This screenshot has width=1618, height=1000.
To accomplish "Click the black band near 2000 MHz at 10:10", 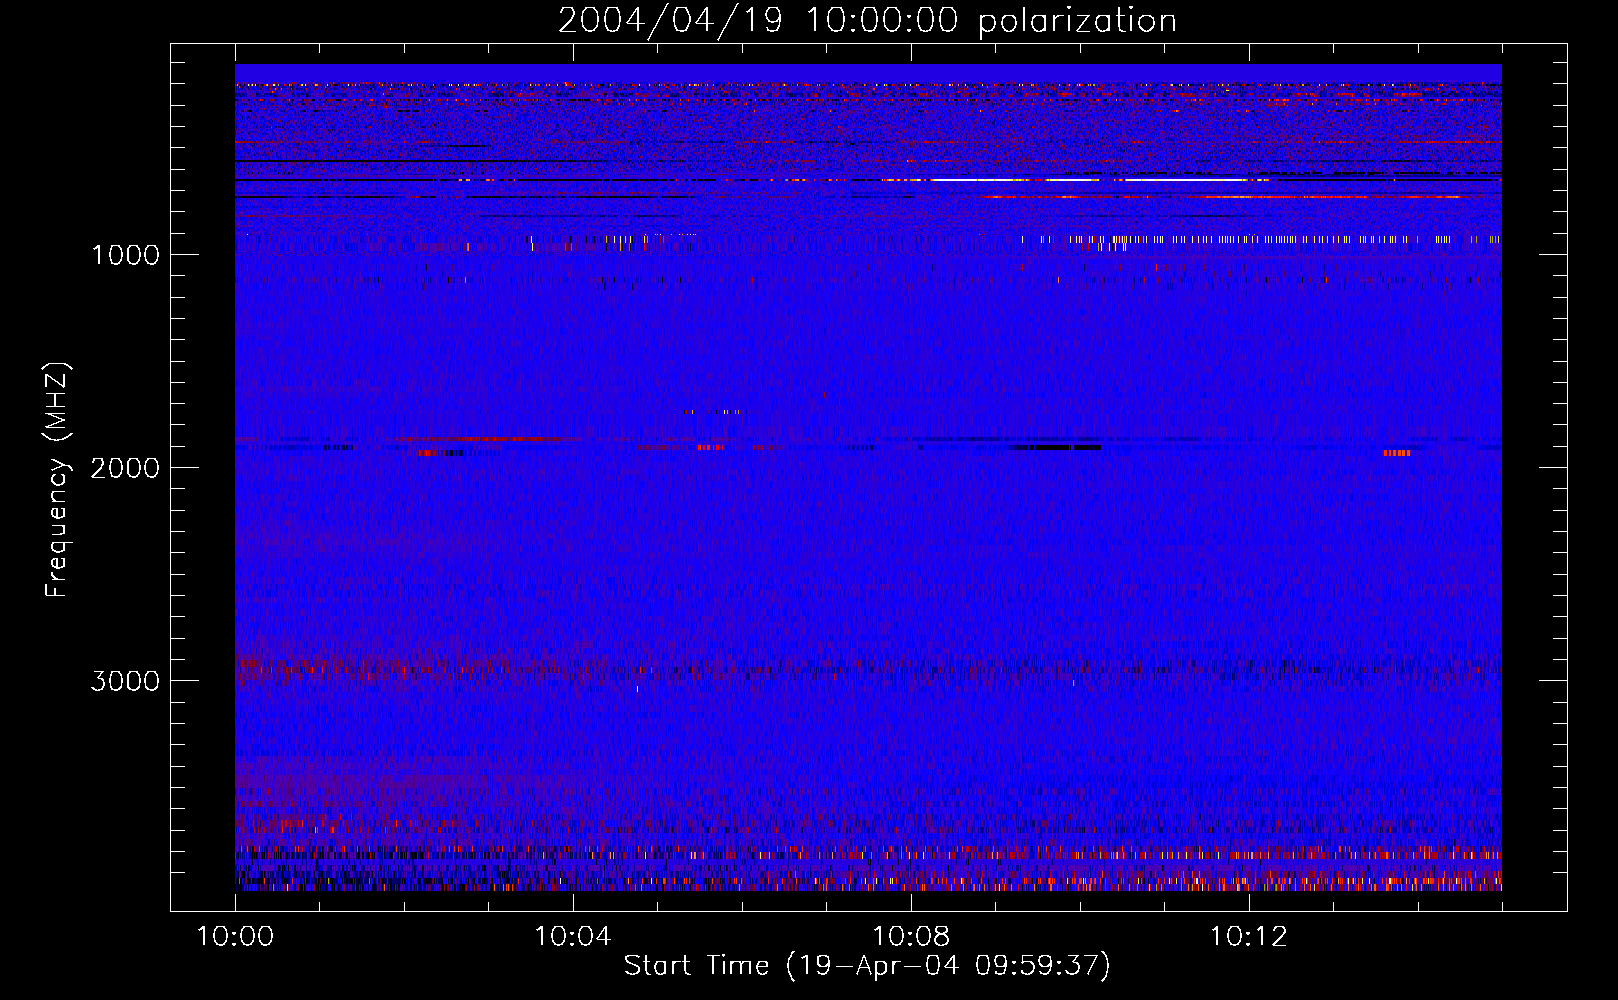I will [x=1057, y=448].
